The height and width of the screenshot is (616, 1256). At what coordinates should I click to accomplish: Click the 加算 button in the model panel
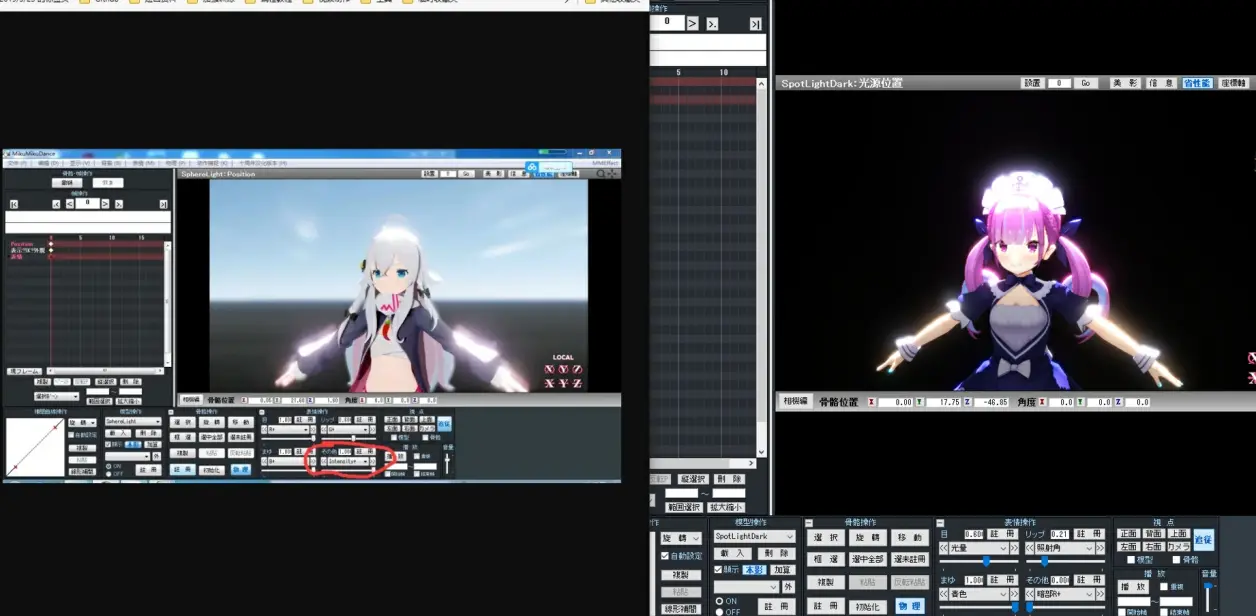point(783,570)
